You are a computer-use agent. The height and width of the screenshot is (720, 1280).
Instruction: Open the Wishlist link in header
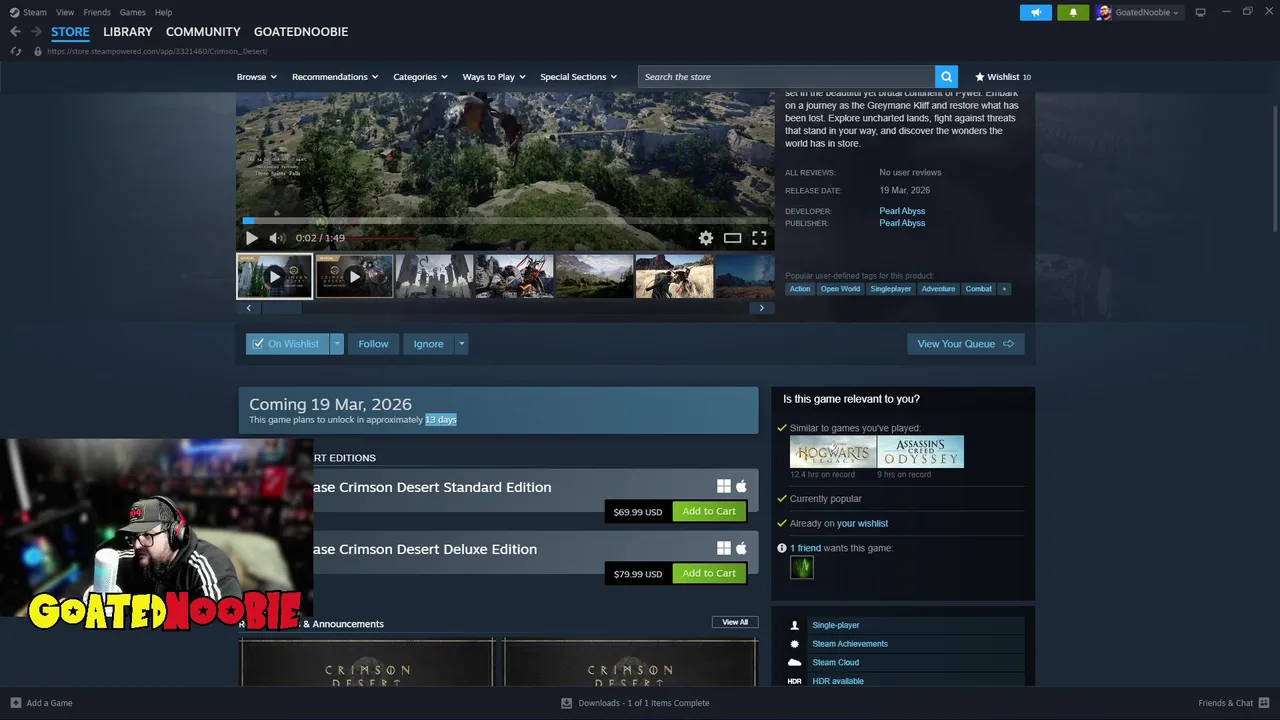[1003, 77]
